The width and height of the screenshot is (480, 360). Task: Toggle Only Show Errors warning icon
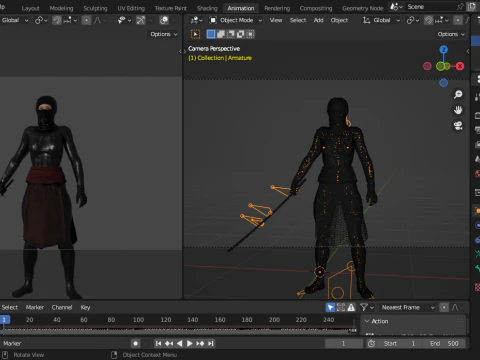click(351, 307)
